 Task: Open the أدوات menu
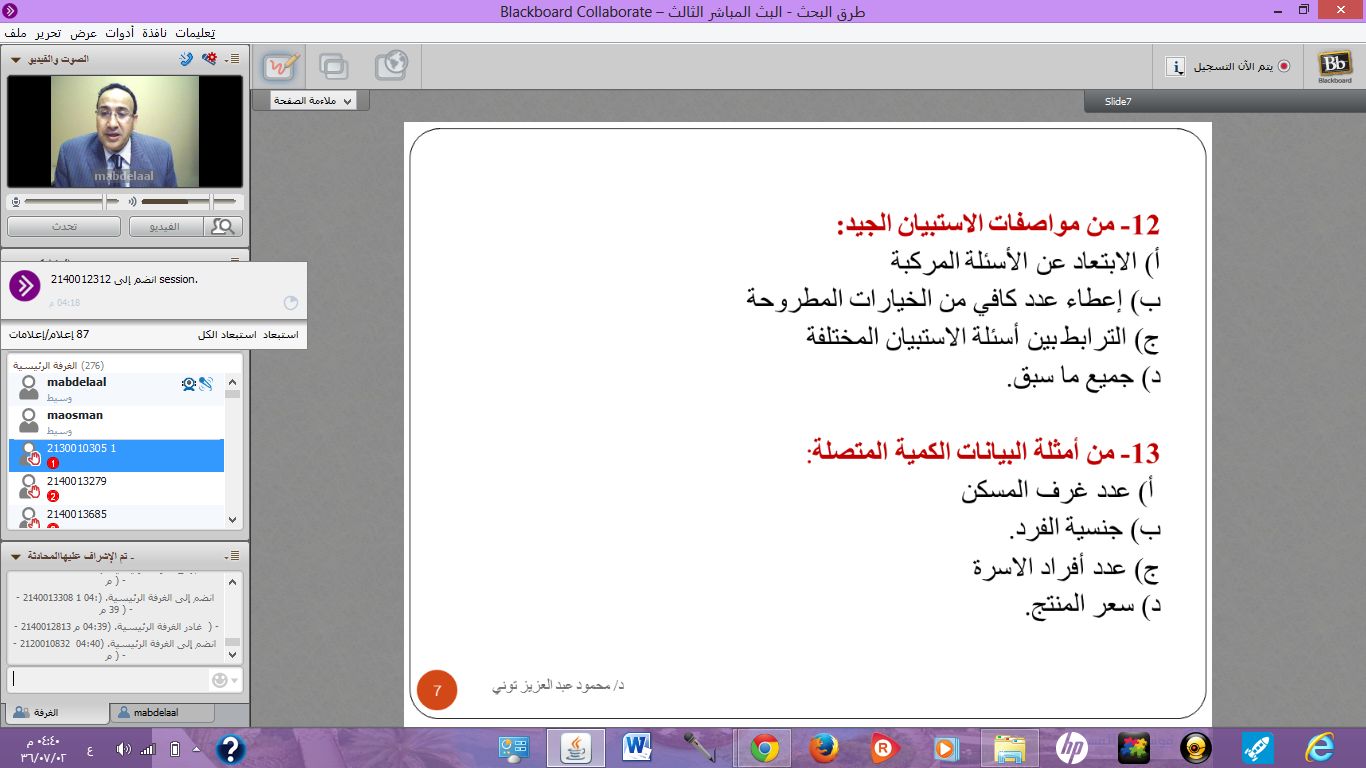[x=118, y=32]
